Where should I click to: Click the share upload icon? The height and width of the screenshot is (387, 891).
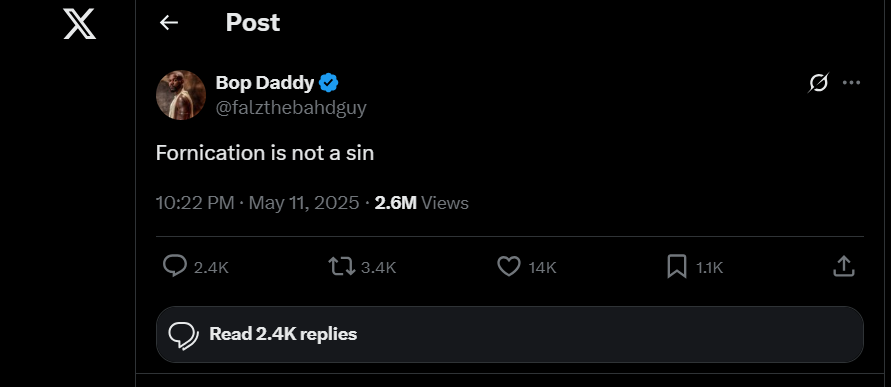coord(844,266)
